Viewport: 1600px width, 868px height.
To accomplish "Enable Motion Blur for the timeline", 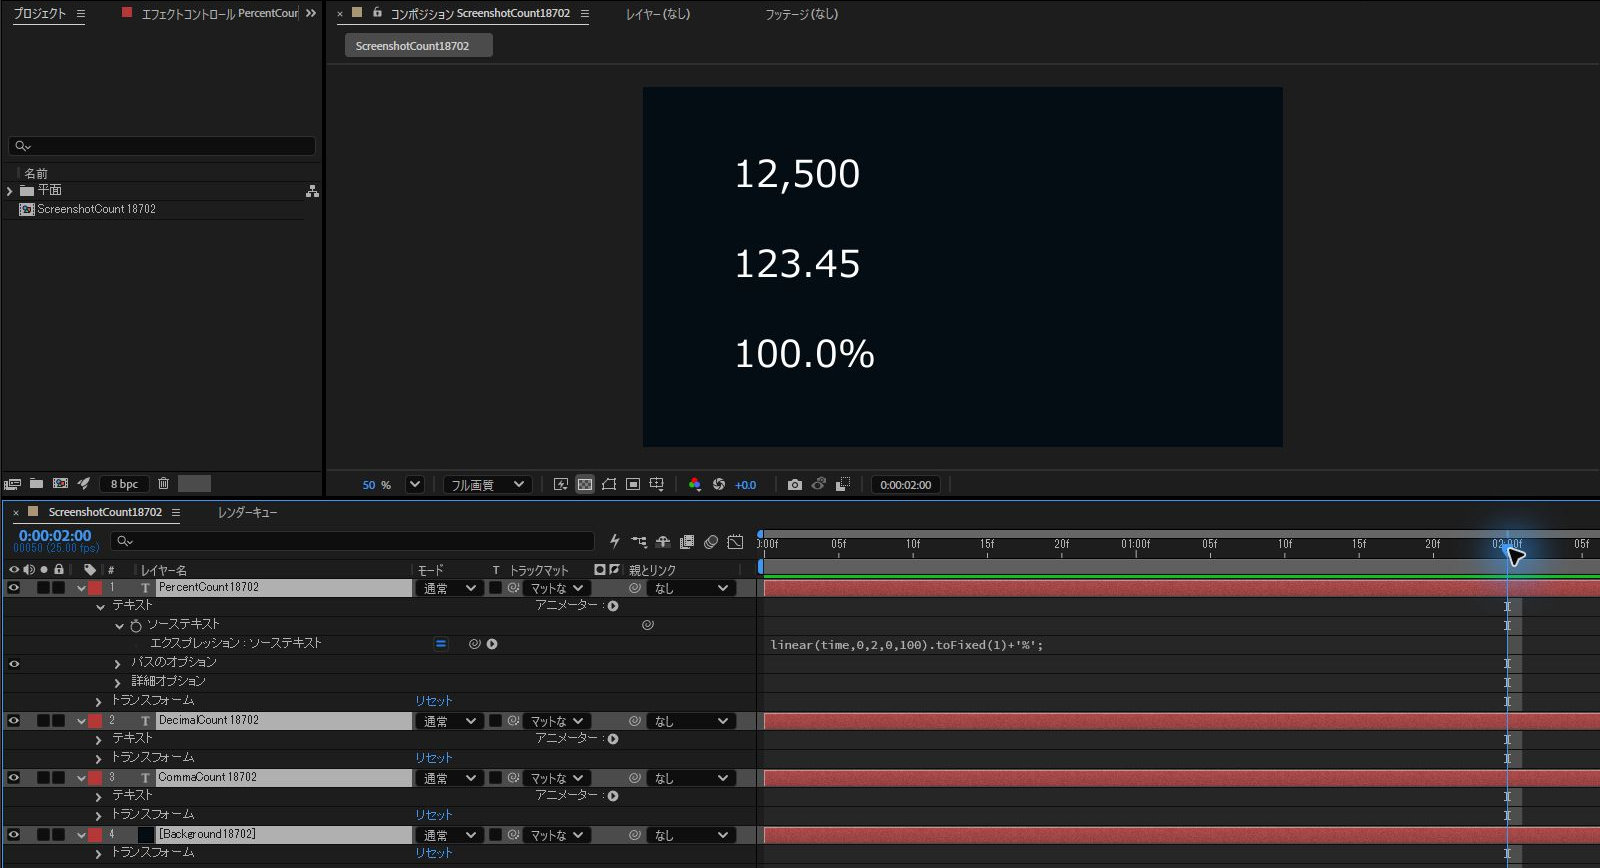I will click(711, 542).
